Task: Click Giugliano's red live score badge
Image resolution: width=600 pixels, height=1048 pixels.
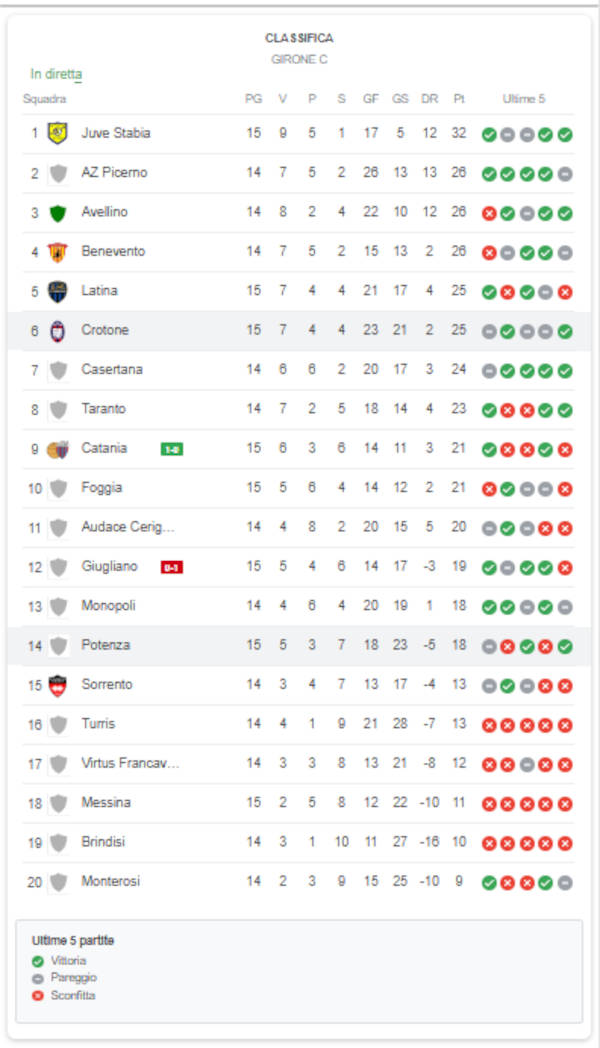Action: click(x=171, y=567)
